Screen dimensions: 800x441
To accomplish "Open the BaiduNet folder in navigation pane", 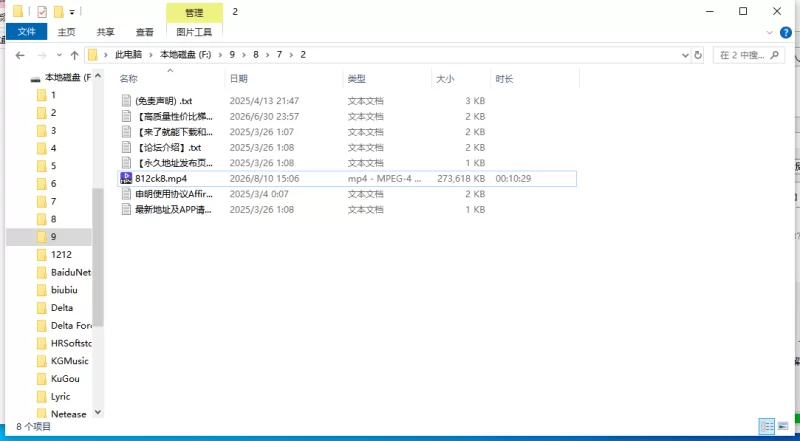I will tap(70, 272).
